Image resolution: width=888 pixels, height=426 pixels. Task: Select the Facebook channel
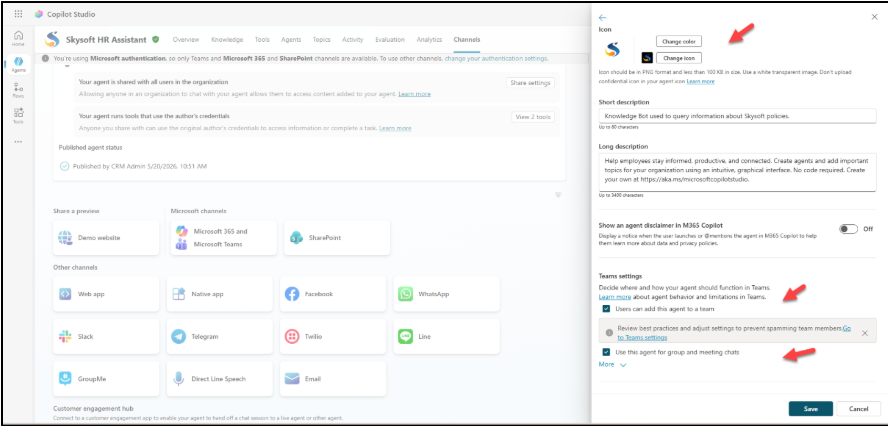(x=334, y=294)
